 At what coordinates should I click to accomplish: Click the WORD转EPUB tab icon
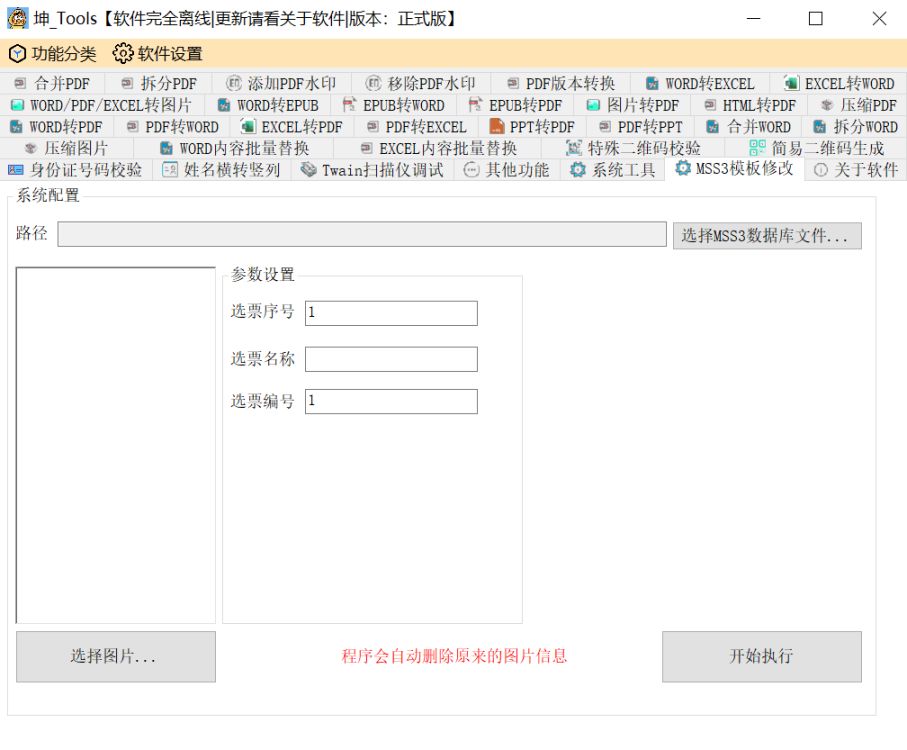(x=223, y=105)
